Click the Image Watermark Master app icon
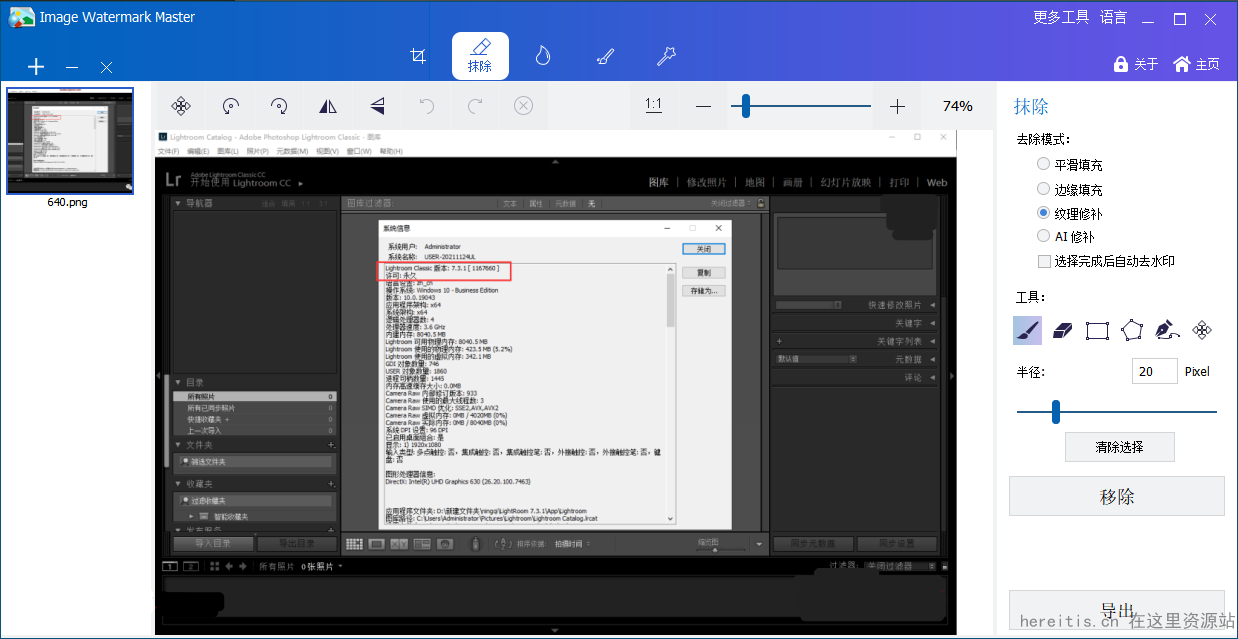Image resolution: width=1238 pixels, height=639 pixels. [22, 17]
